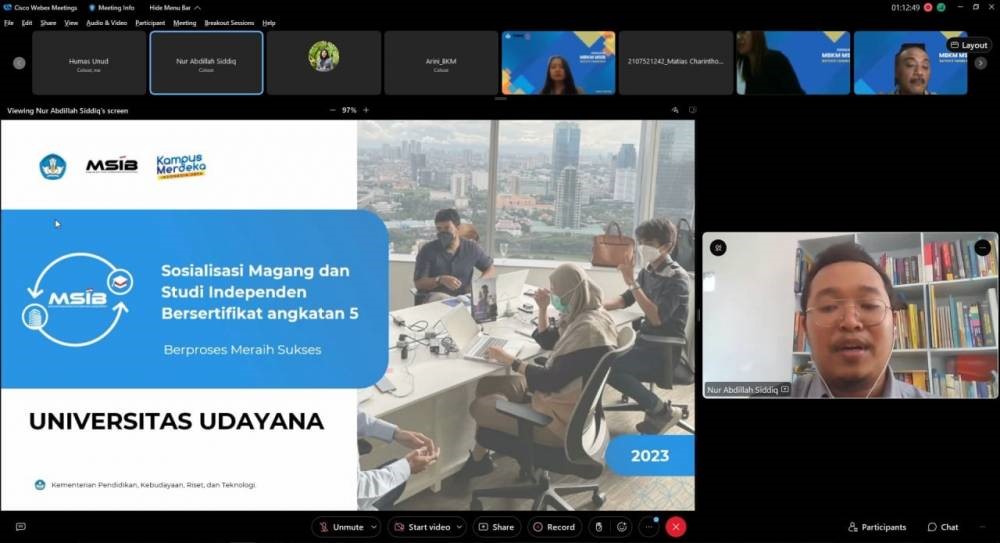Screen dimensions: 1000x543
Task: Click the 'Viewing Nur Abdillah Siddiq's screen' label
Action: 68,110
